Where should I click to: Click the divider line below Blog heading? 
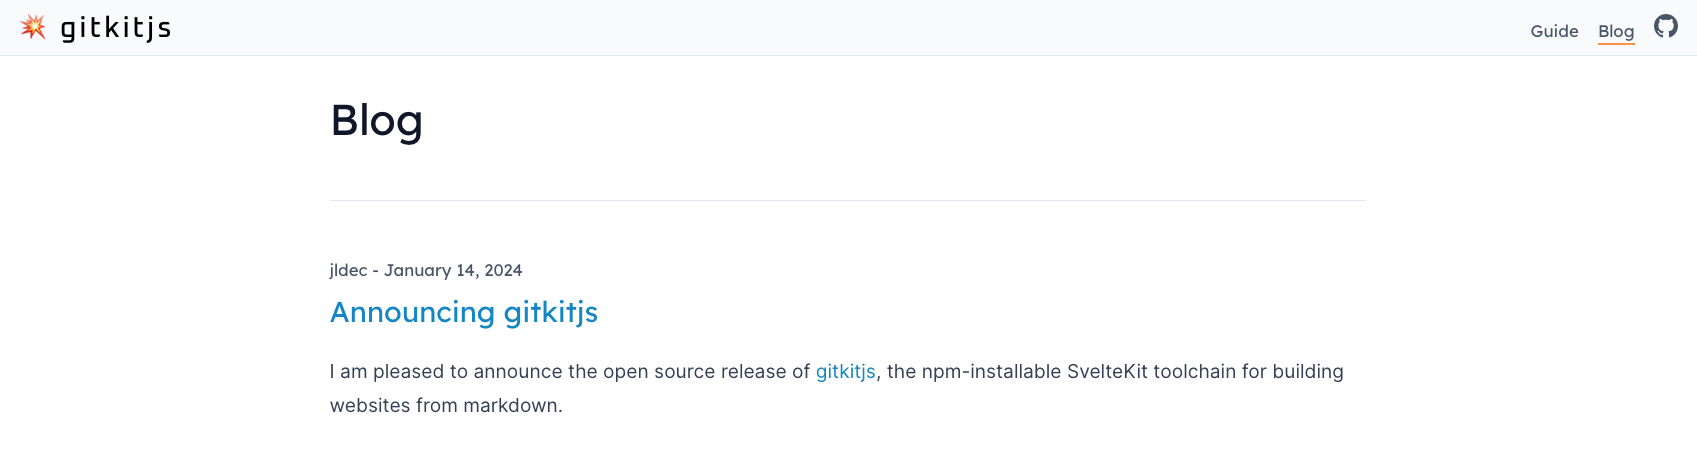pos(848,200)
